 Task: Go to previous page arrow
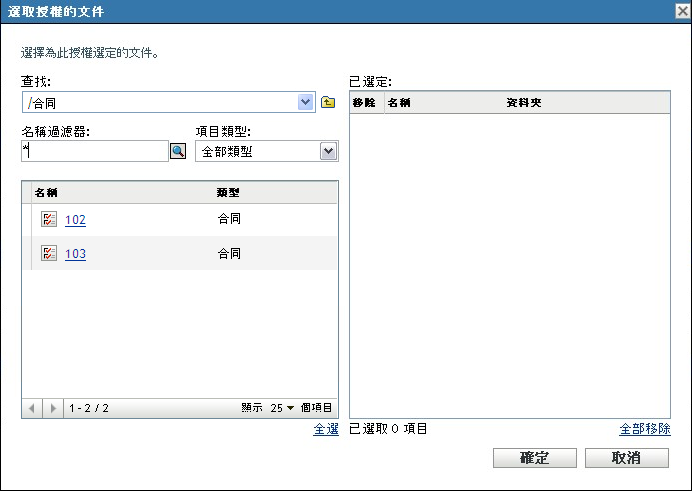tap(32, 408)
